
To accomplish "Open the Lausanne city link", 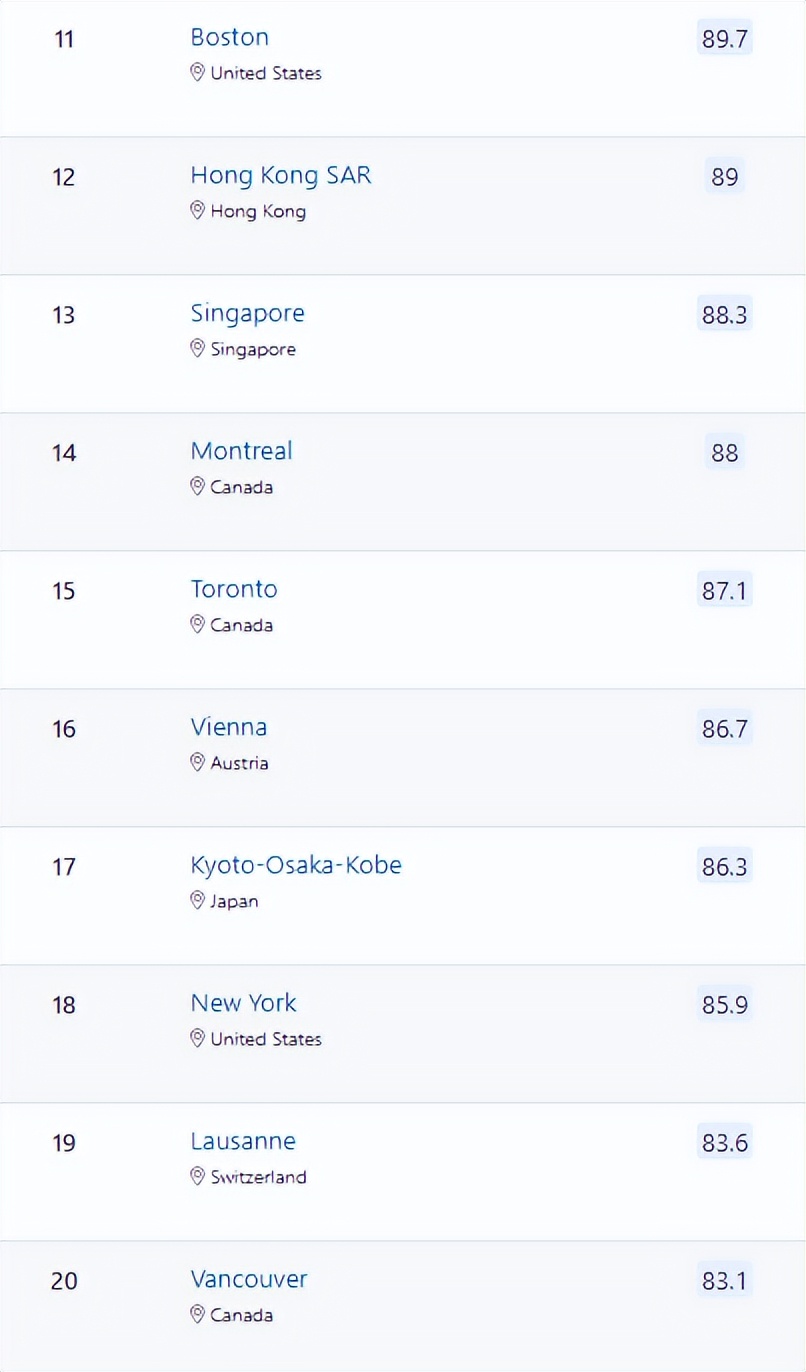I will click(243, 1141).
